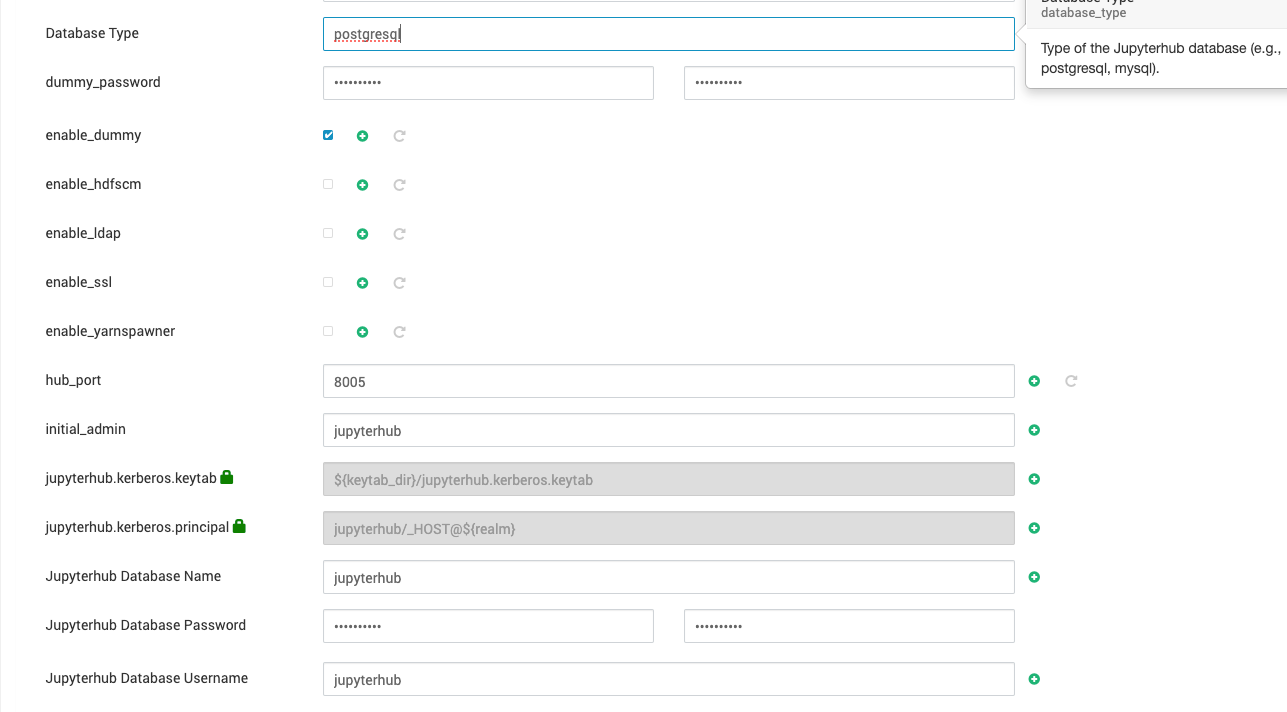
Task: Click the Jupyterhub Database Username field
Action: 669,679
